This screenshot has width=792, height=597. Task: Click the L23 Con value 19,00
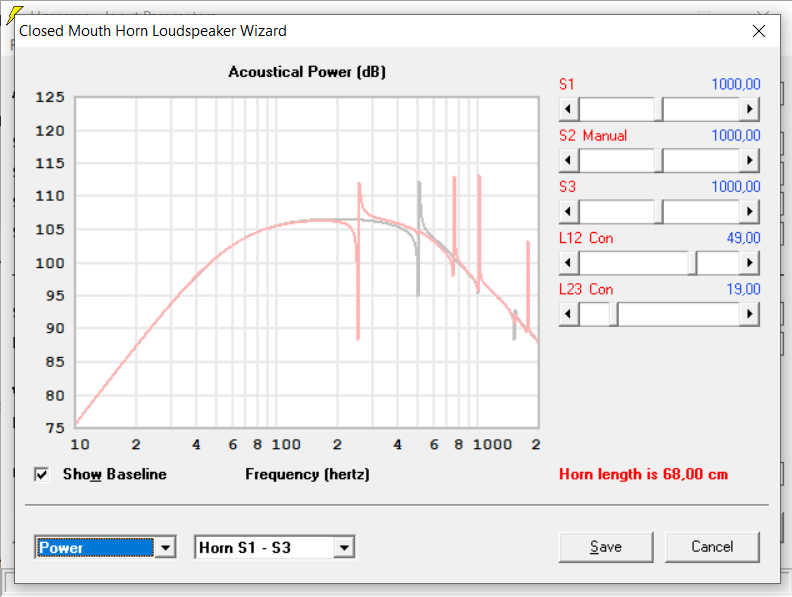pyautogui.click(x=744, y=289)
